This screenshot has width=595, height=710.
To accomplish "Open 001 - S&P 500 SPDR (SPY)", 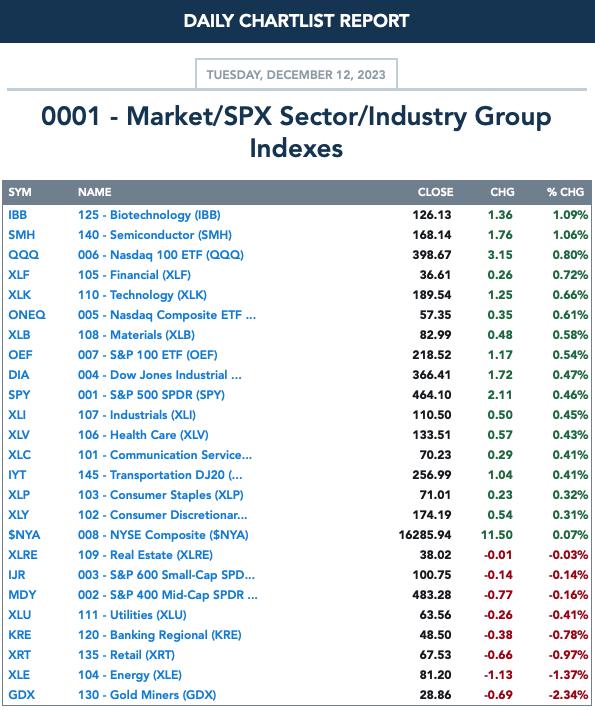I will click(151, 394).
